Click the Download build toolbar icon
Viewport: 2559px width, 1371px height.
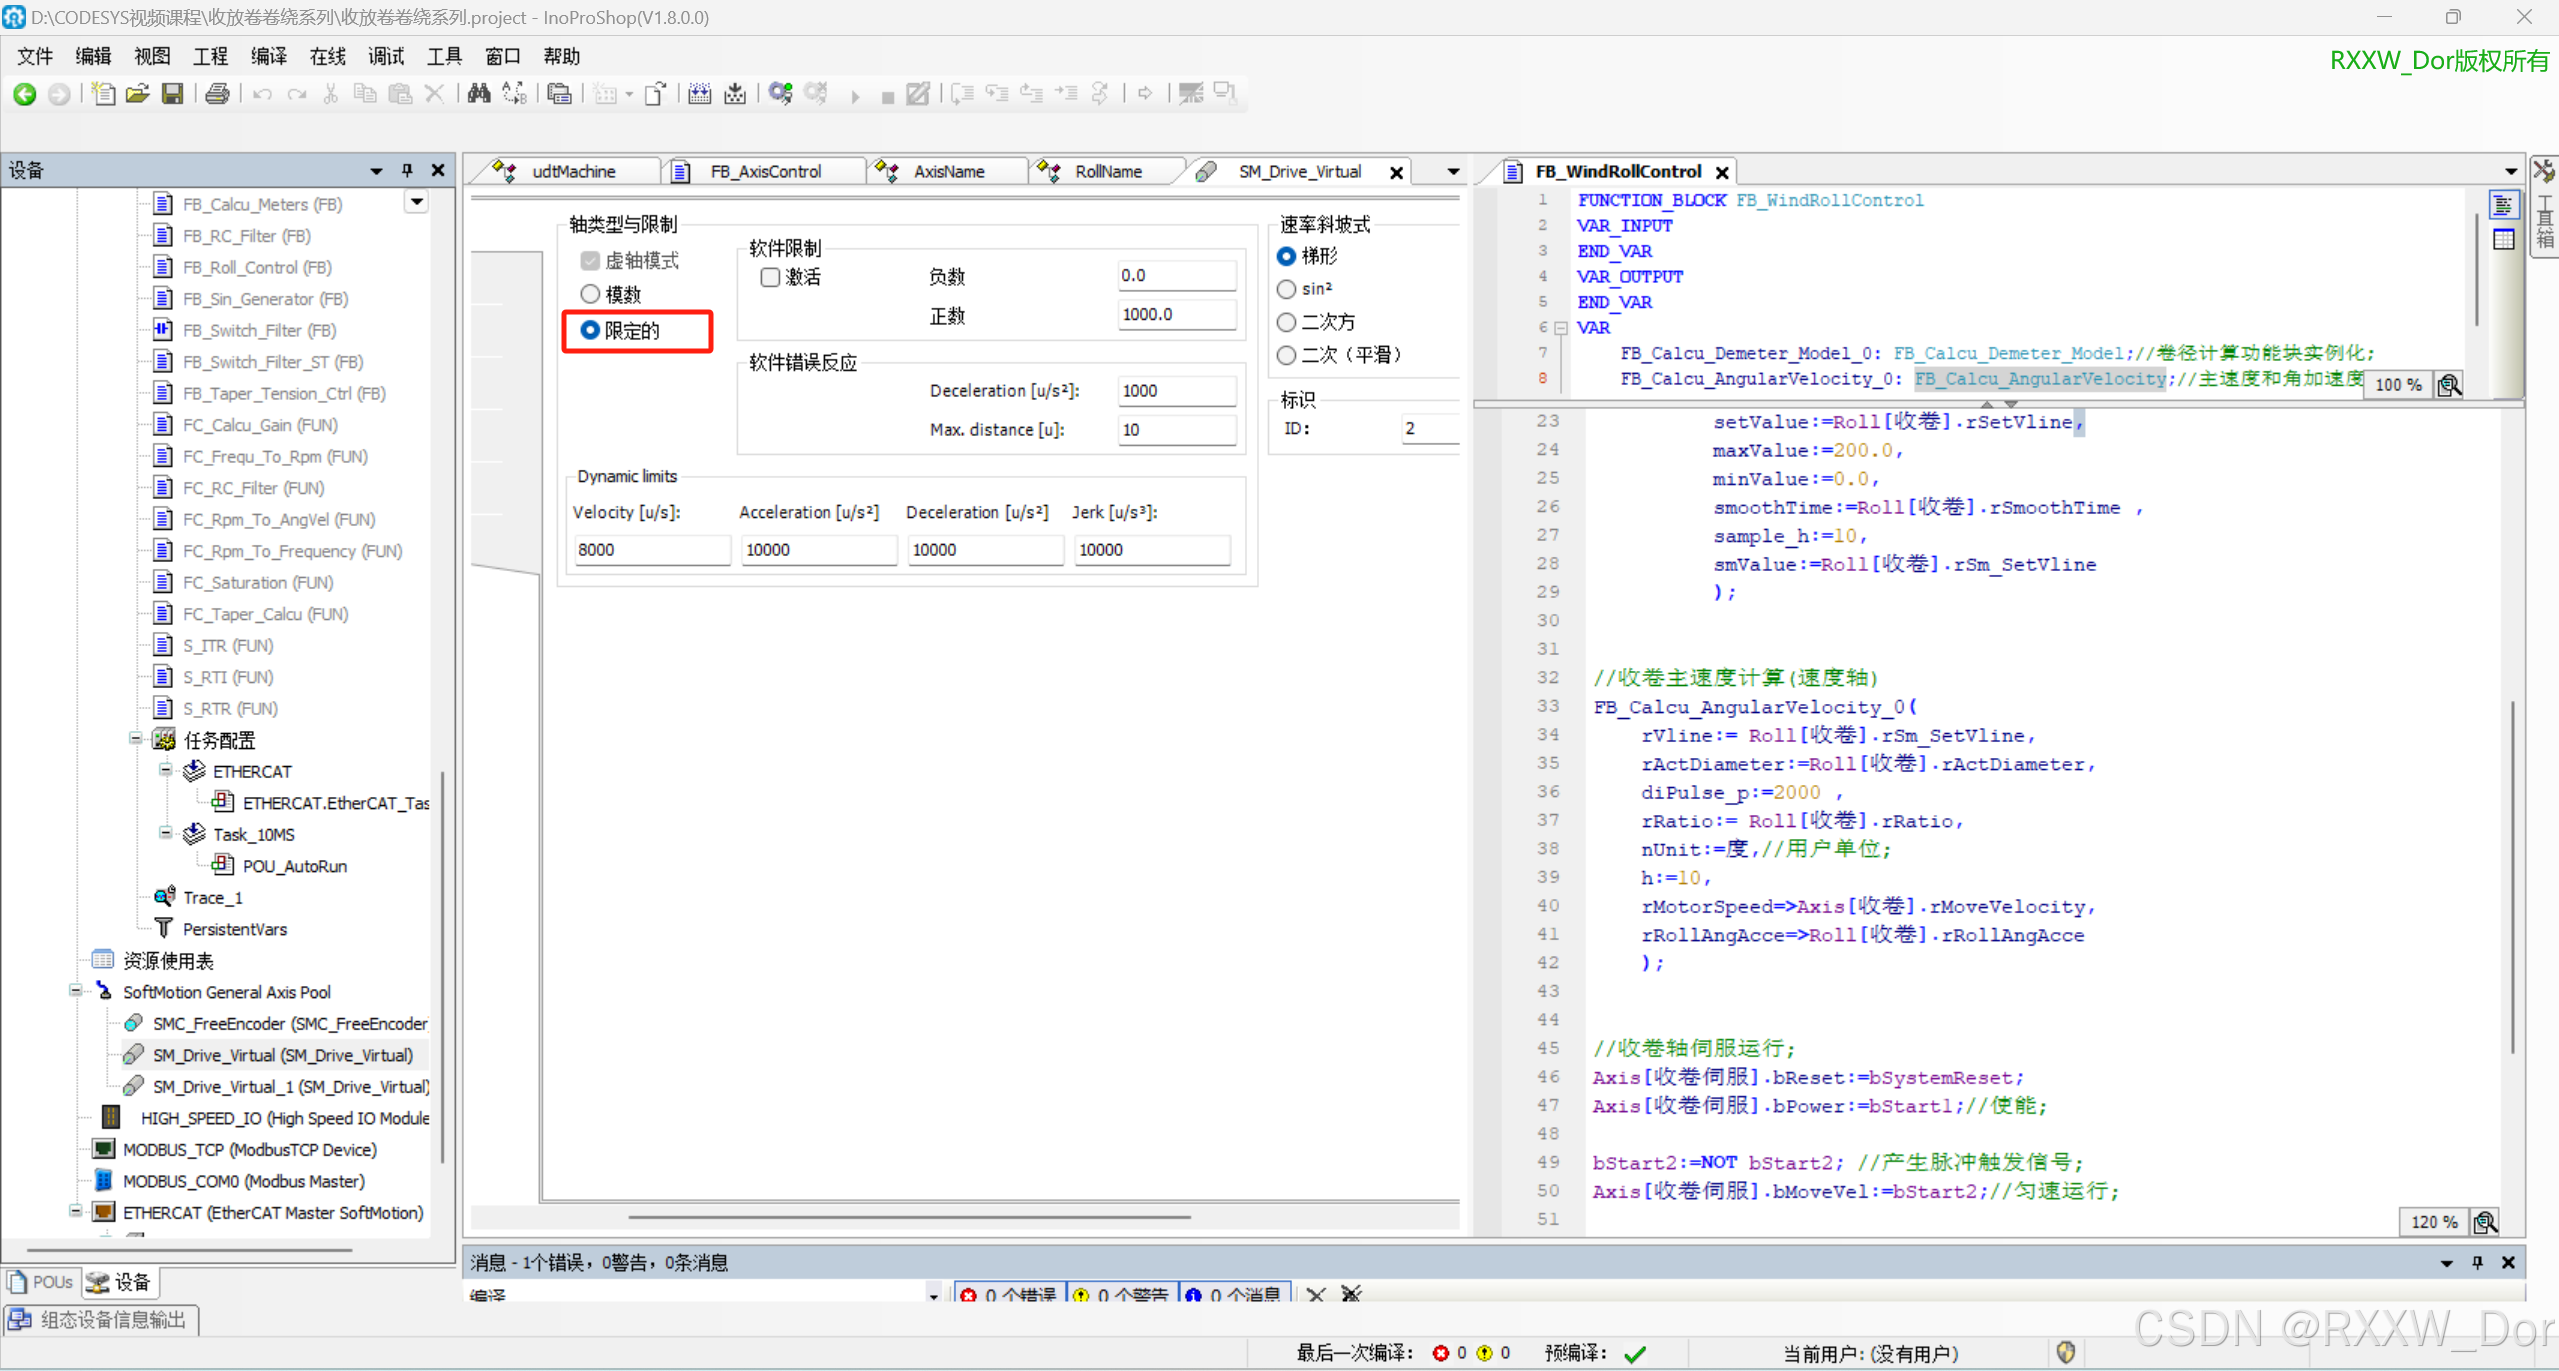coord(735,94)
